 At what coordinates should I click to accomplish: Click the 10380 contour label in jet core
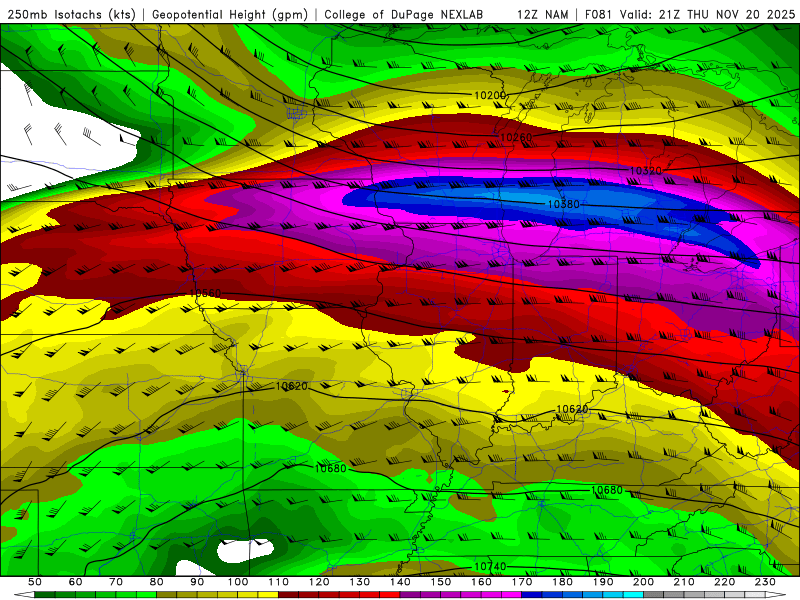tap(563, 204)
